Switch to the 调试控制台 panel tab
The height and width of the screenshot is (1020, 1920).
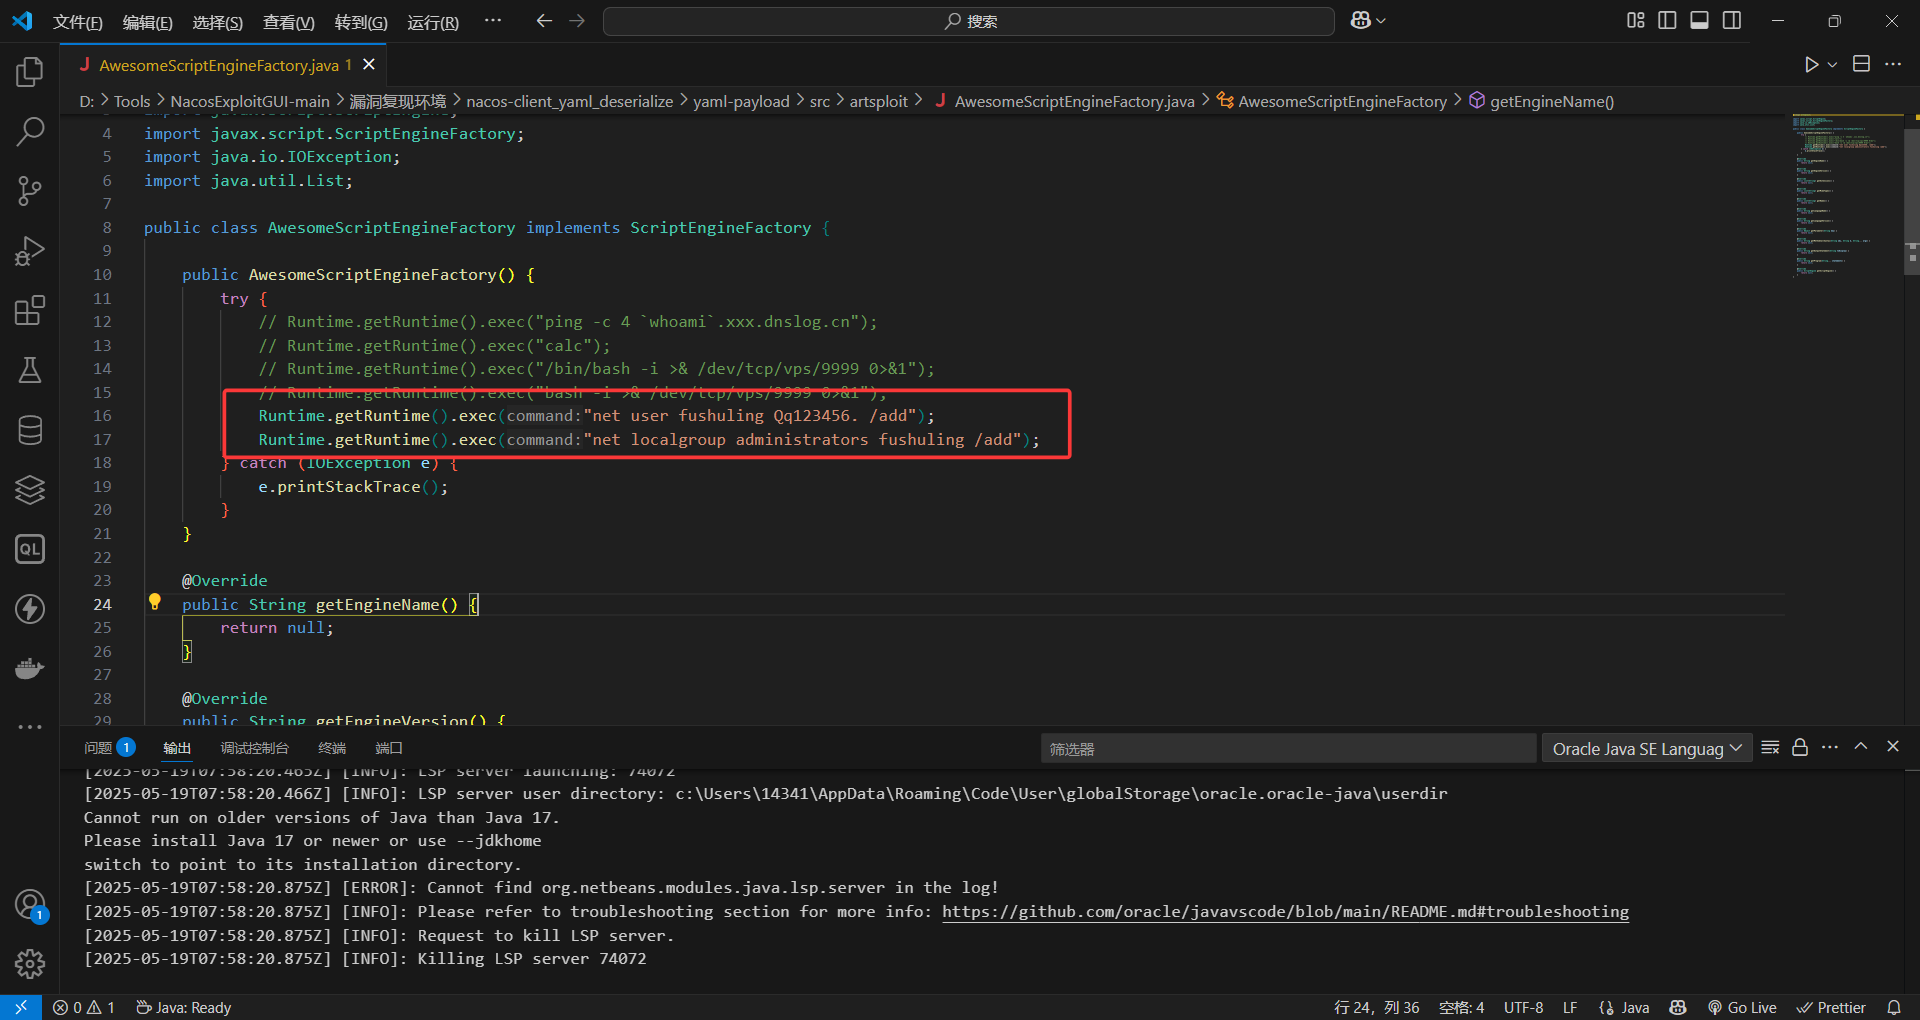click(255, 748)
